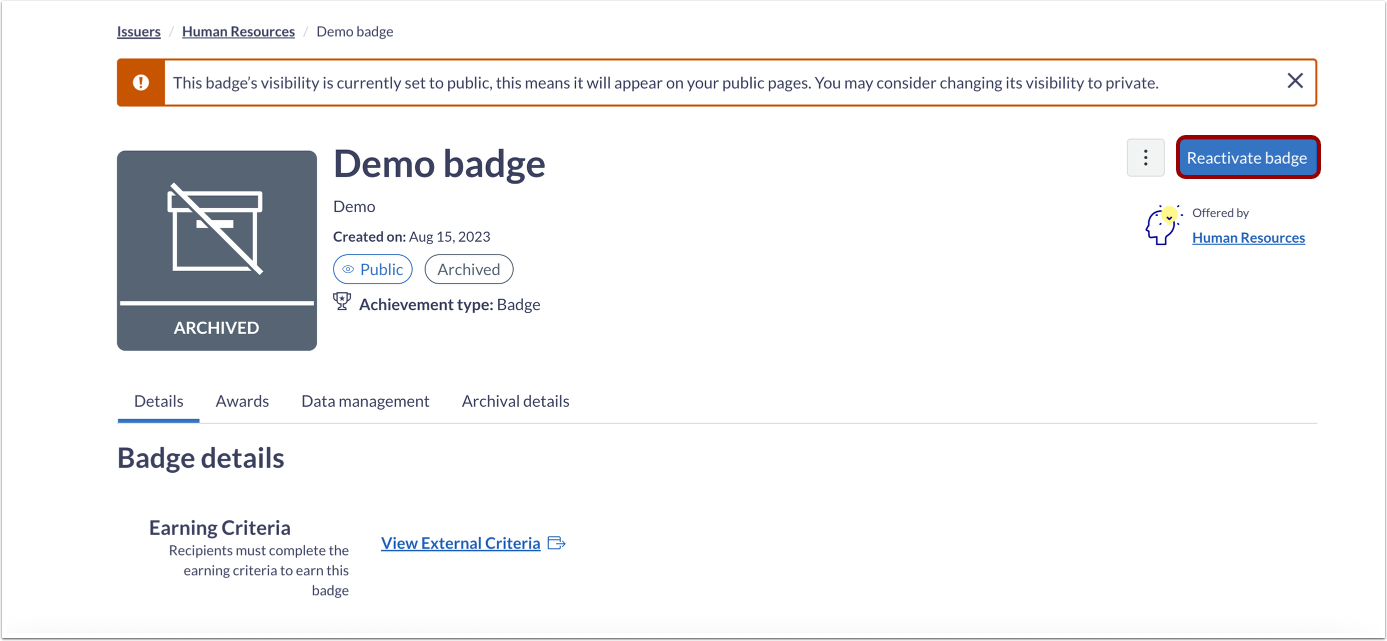Navigate to Issuers via breadcrumb

point(138,31)
